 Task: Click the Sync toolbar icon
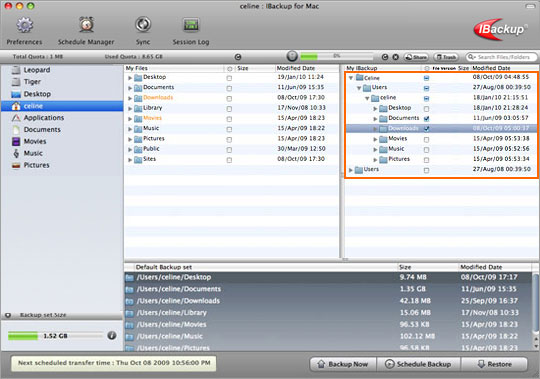pyautogui.click(x=143, y=24)
